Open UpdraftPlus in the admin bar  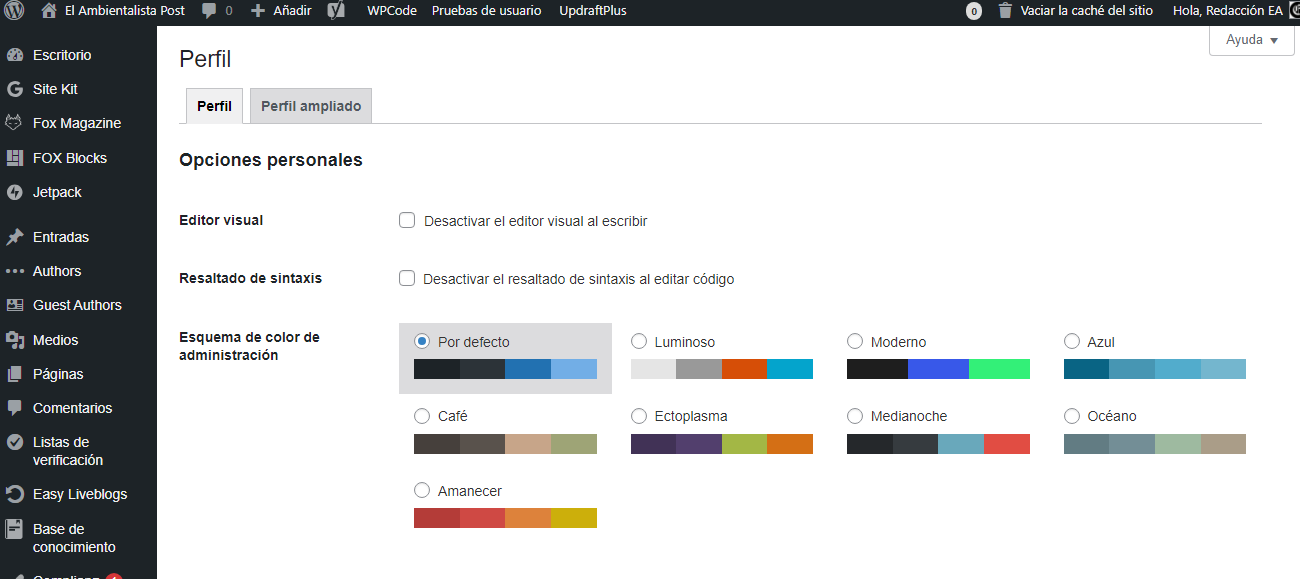point(598,11)
